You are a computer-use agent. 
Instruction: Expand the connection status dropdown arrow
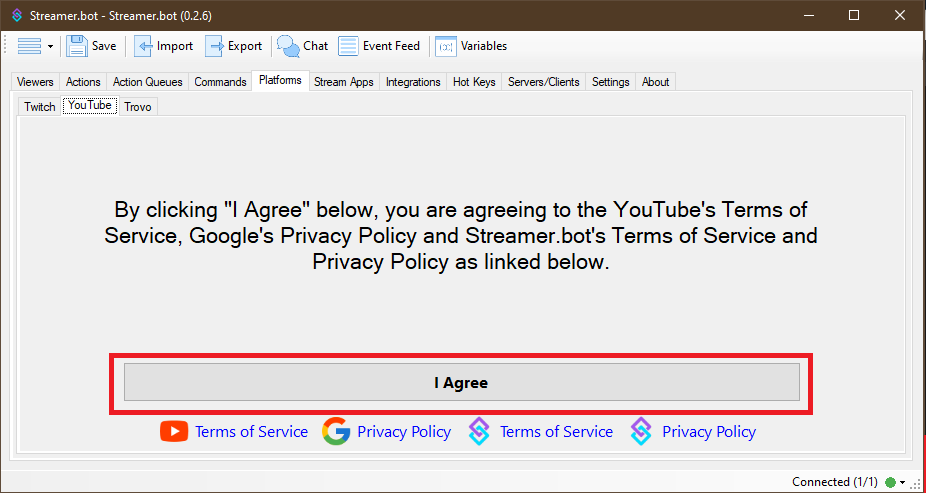(902, 483)
